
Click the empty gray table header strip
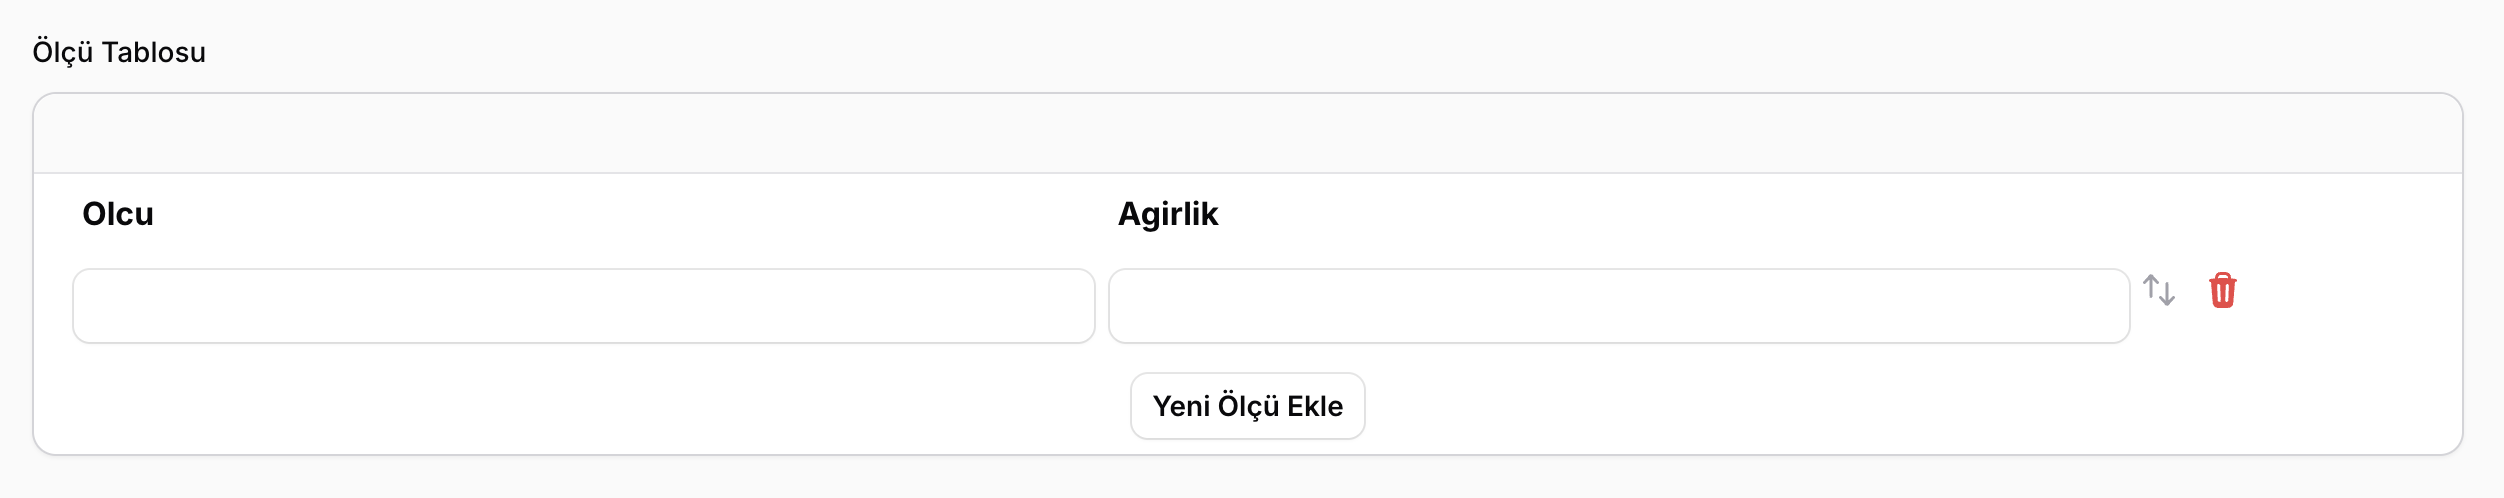coord(1248,134)
